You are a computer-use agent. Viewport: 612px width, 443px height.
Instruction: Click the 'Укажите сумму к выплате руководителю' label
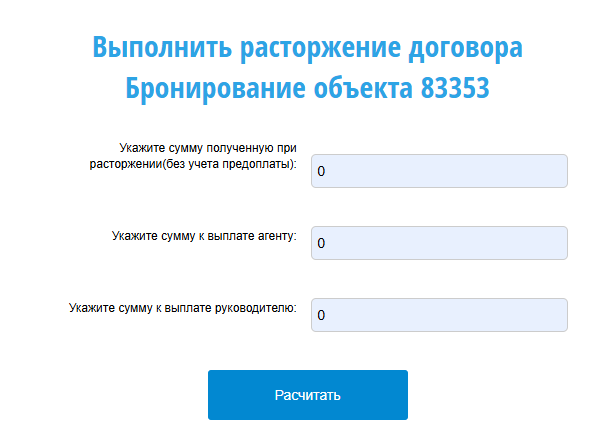click(x=183, y=308)
